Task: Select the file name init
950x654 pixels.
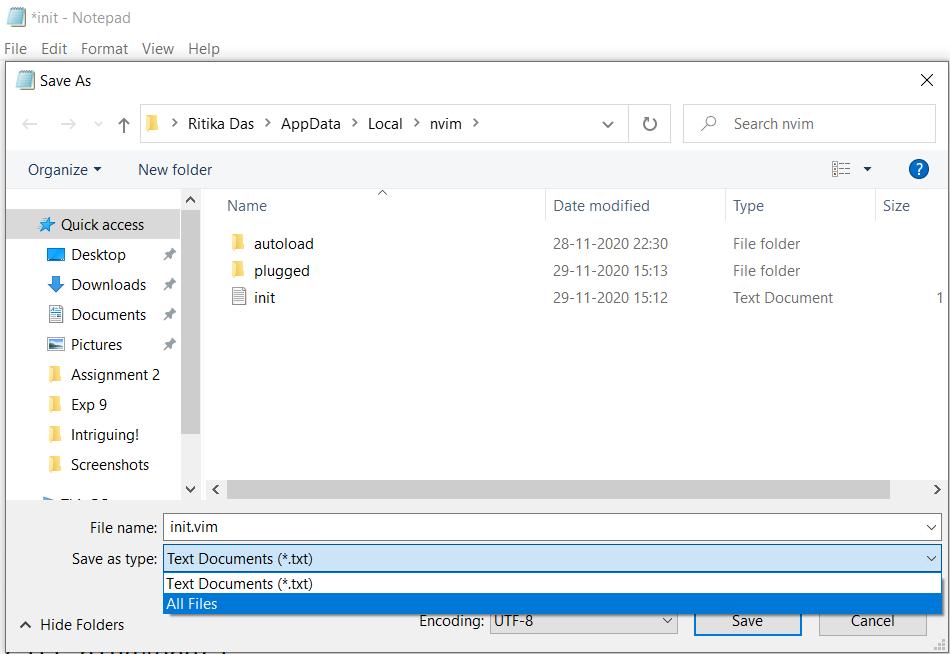Action: 264,298
